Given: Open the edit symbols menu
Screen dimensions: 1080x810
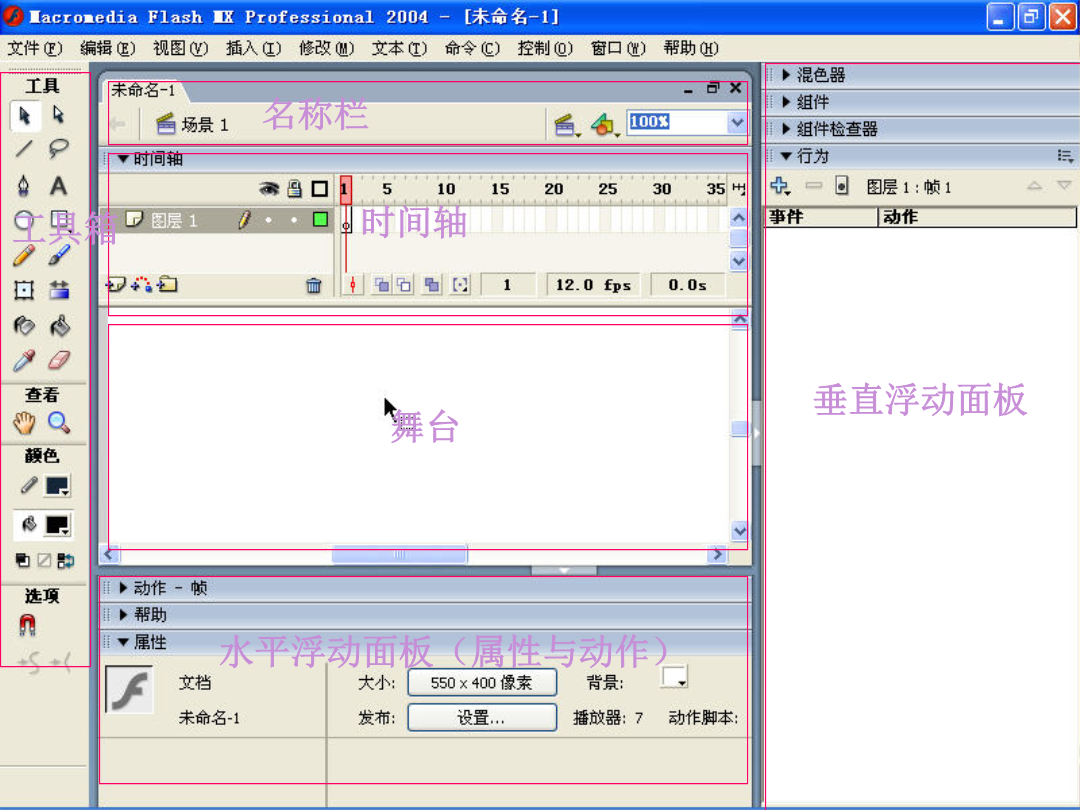Looking at the screenshot, I should tap(604, 125).
